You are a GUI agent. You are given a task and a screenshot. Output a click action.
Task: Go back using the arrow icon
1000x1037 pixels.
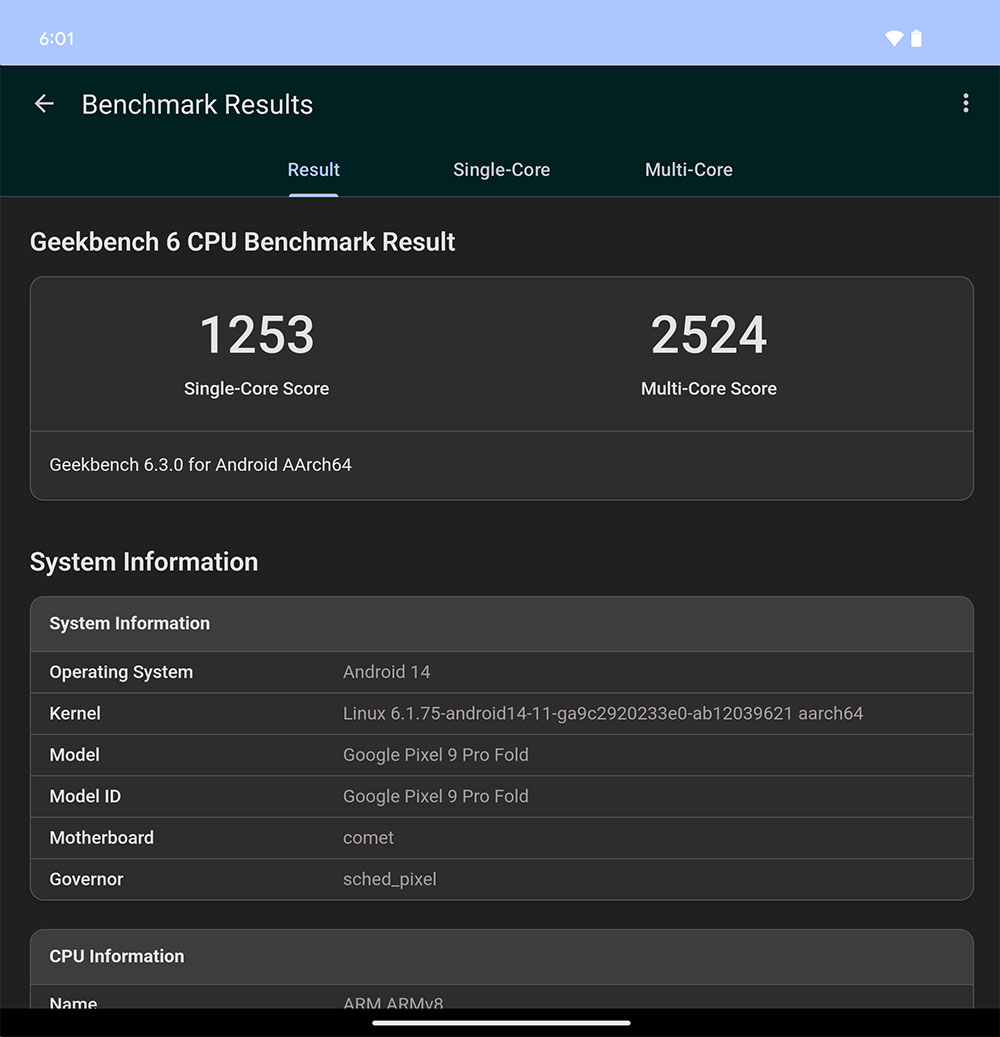coord(44,104)
